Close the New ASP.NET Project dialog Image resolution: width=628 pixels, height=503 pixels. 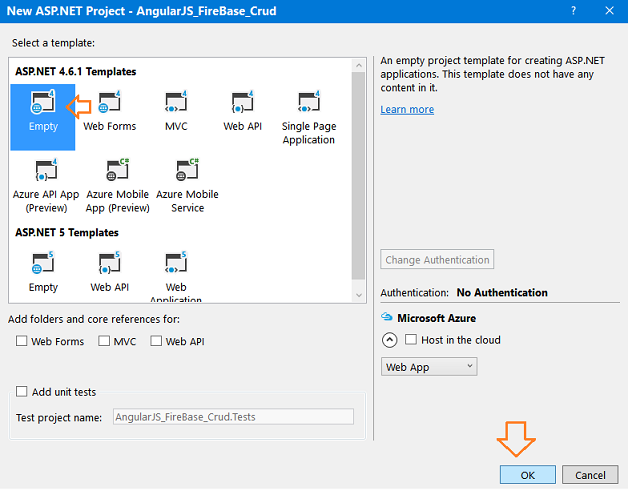click(609, 10)
